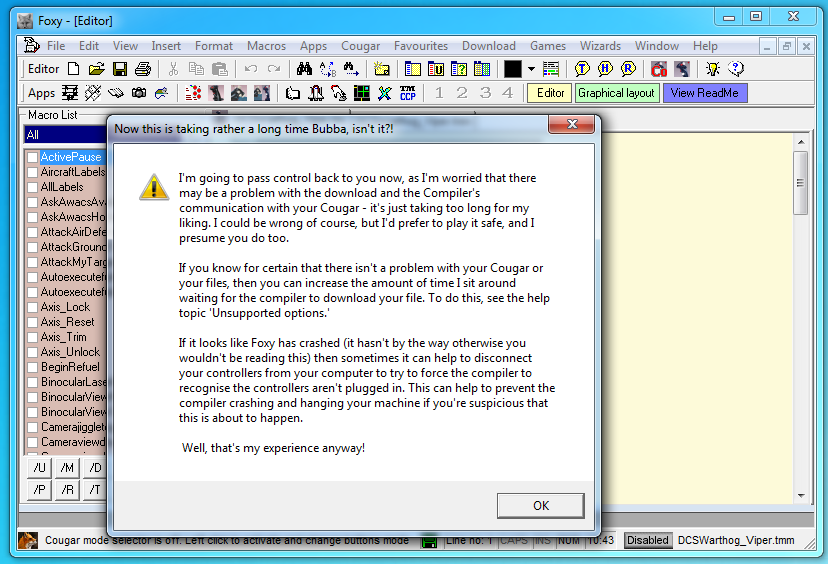828x568 pixels.
Task: Open the Favourites menu
Action: click(x=421, y=46)
